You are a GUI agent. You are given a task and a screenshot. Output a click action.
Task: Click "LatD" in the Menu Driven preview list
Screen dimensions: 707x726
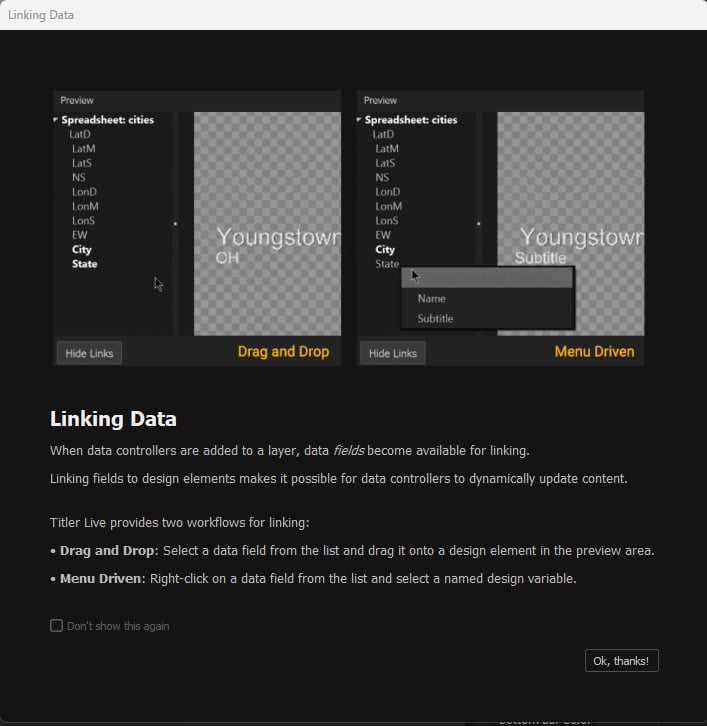(383, 134)
